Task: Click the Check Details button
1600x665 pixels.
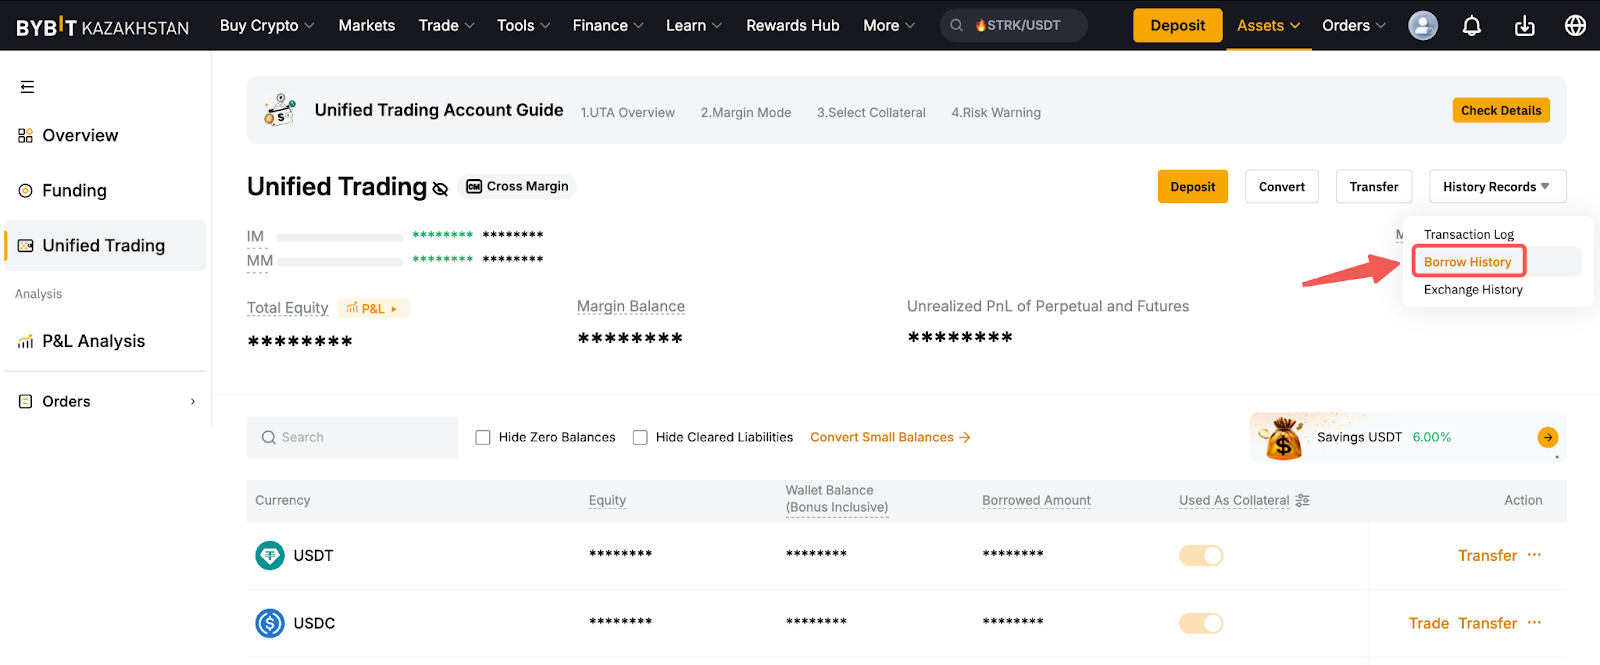Action: [1500, 110]
